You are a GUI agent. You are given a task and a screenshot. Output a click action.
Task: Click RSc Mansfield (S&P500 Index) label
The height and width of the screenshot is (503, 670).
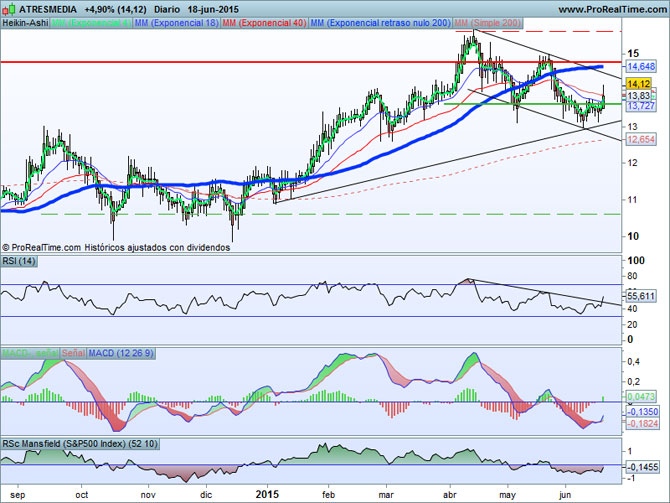tap(80, 444)
